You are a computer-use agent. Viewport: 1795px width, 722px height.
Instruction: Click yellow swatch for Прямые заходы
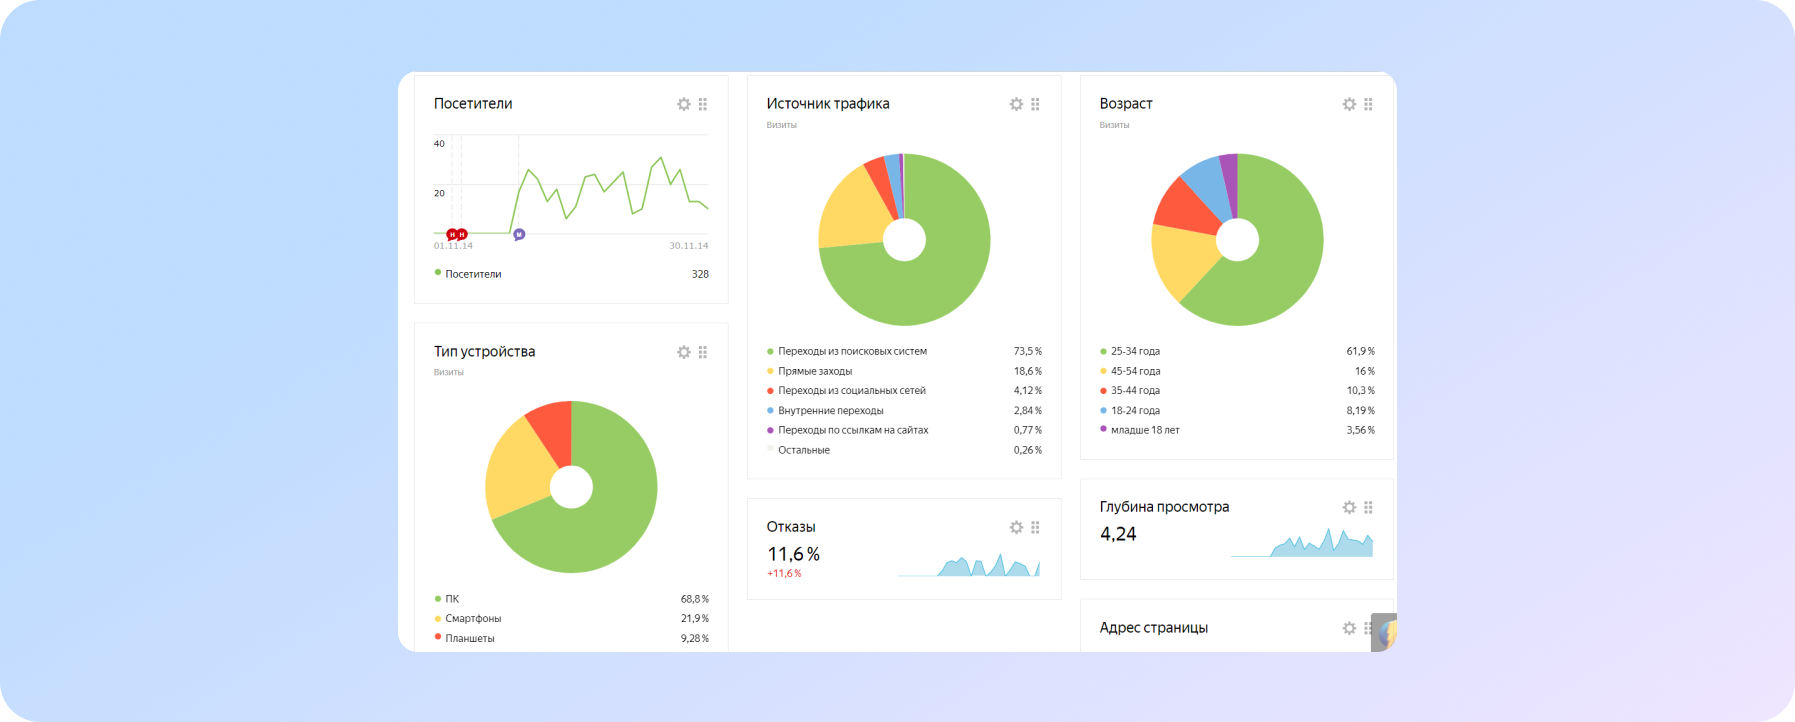(770, 371)
